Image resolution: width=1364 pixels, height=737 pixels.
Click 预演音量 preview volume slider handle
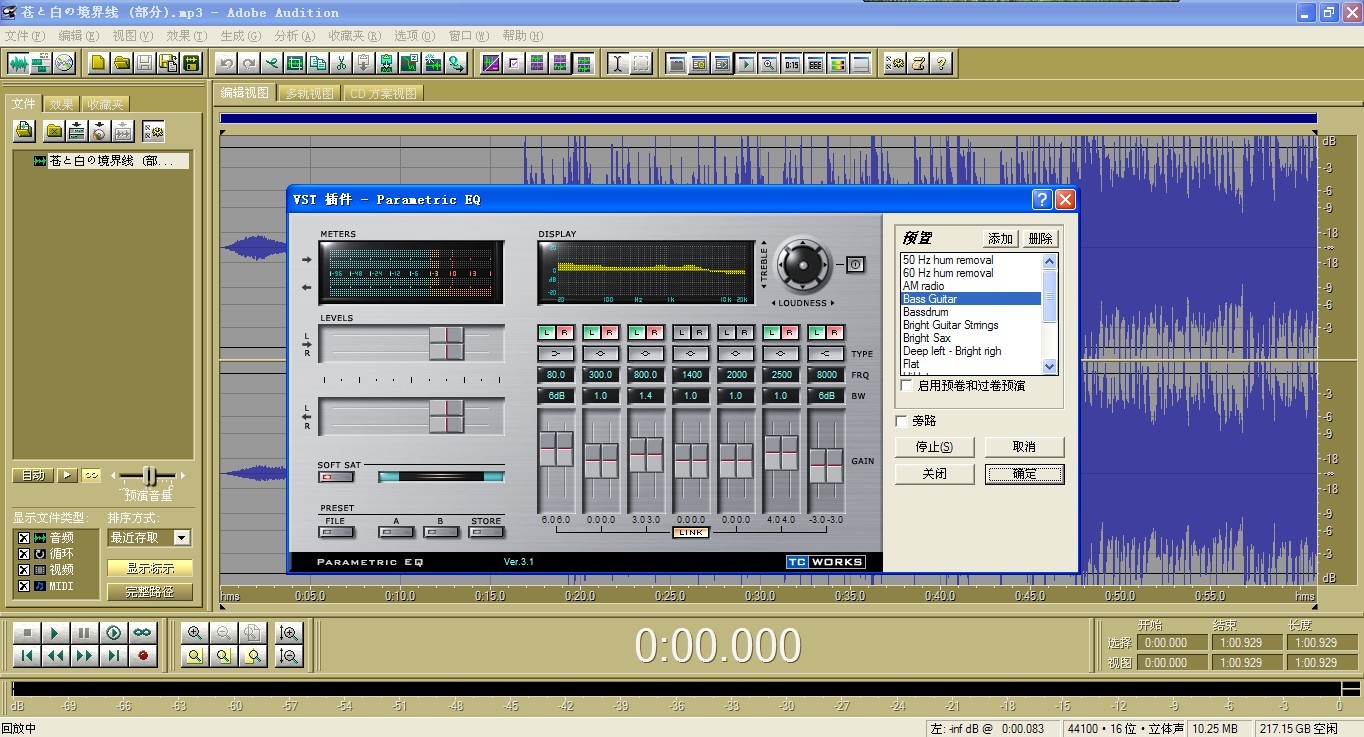(149, 476)
